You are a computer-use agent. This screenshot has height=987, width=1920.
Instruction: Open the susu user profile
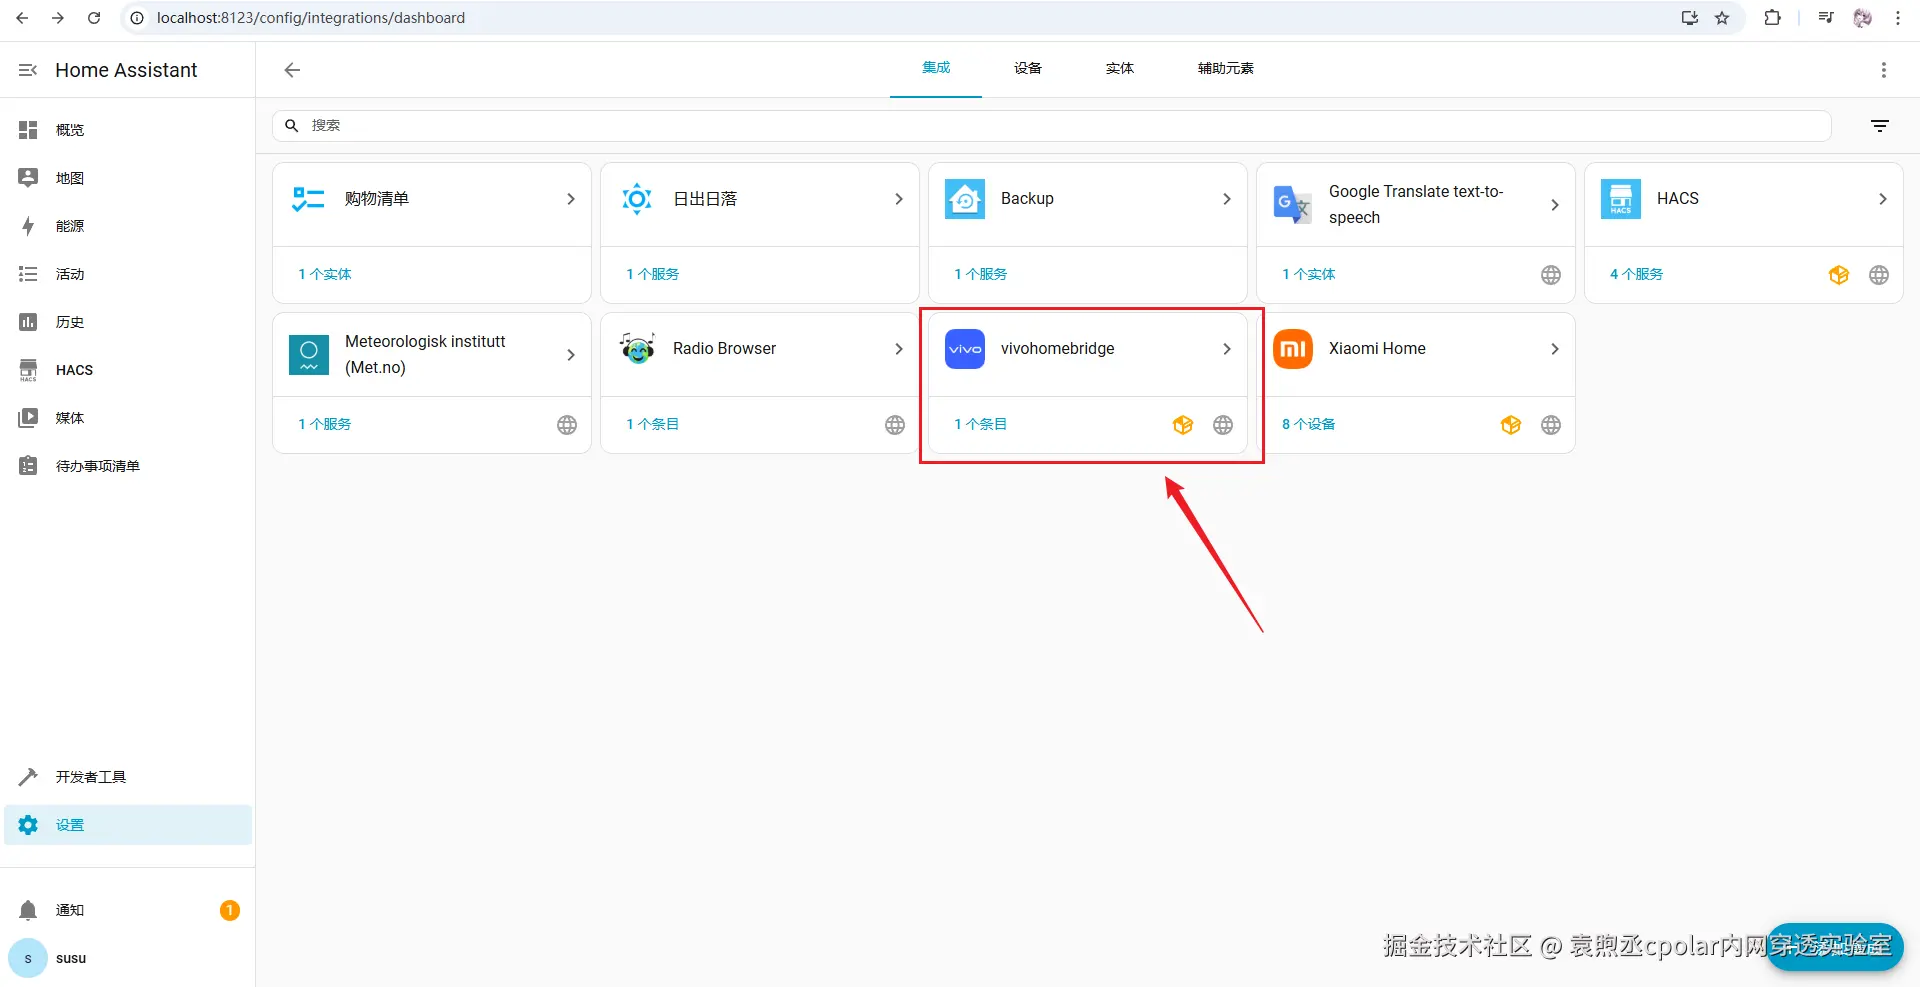click(x=128, y=958)
